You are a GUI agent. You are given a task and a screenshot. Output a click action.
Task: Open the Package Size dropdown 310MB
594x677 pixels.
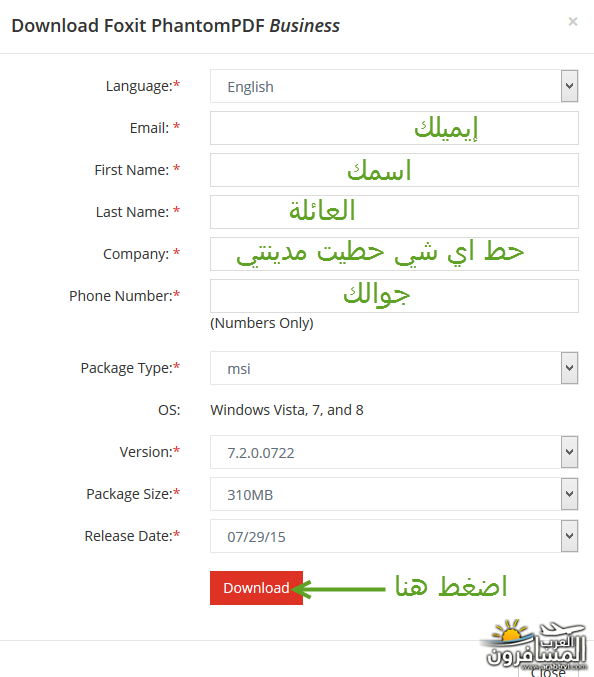[394, 494]
